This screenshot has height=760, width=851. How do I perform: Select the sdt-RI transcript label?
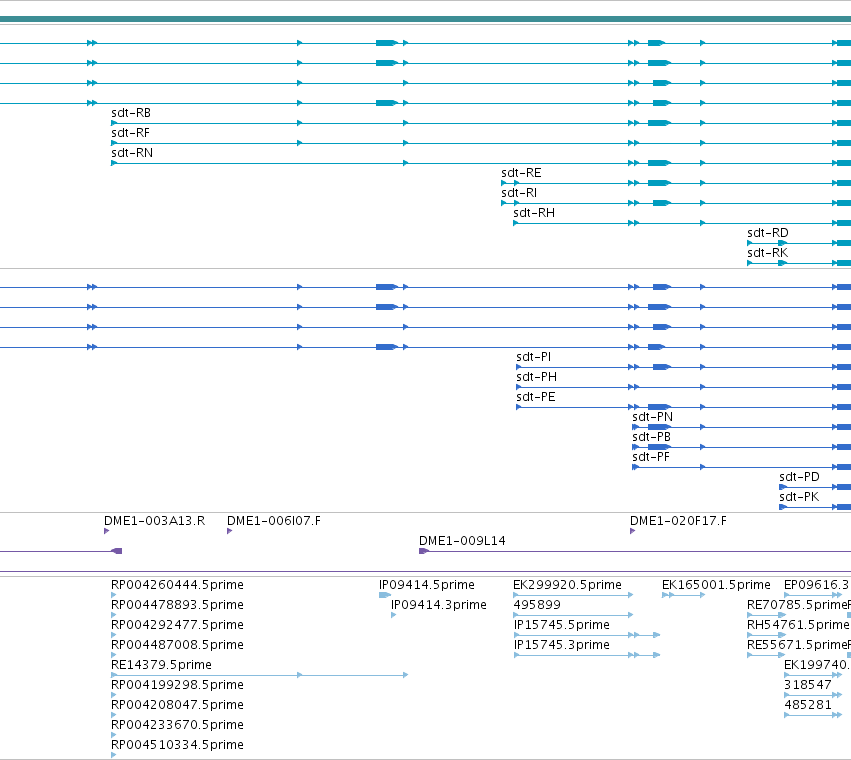click(519, 193)
